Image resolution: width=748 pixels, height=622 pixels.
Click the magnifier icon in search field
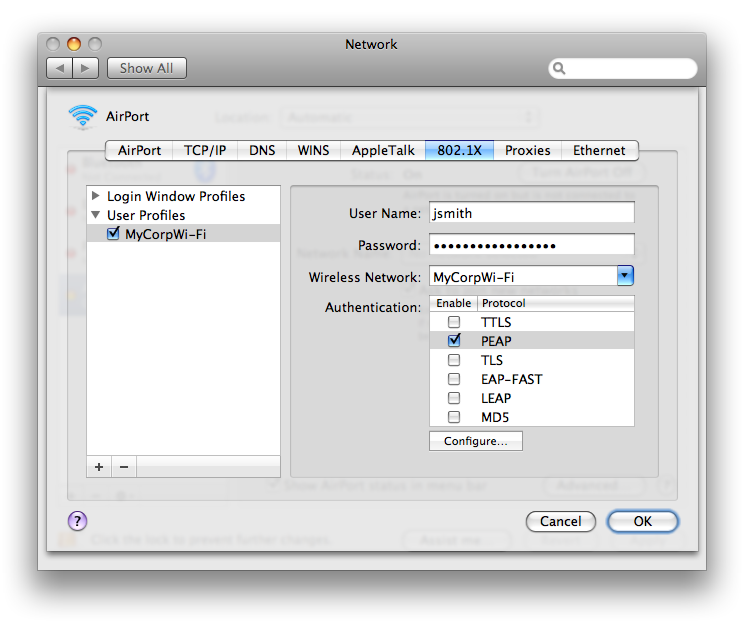[559, 69]
